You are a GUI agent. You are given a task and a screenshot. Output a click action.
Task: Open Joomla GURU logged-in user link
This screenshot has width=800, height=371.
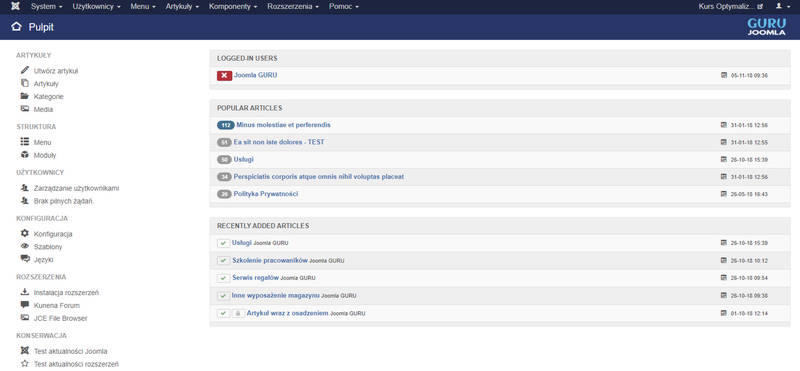coord(256,75)
